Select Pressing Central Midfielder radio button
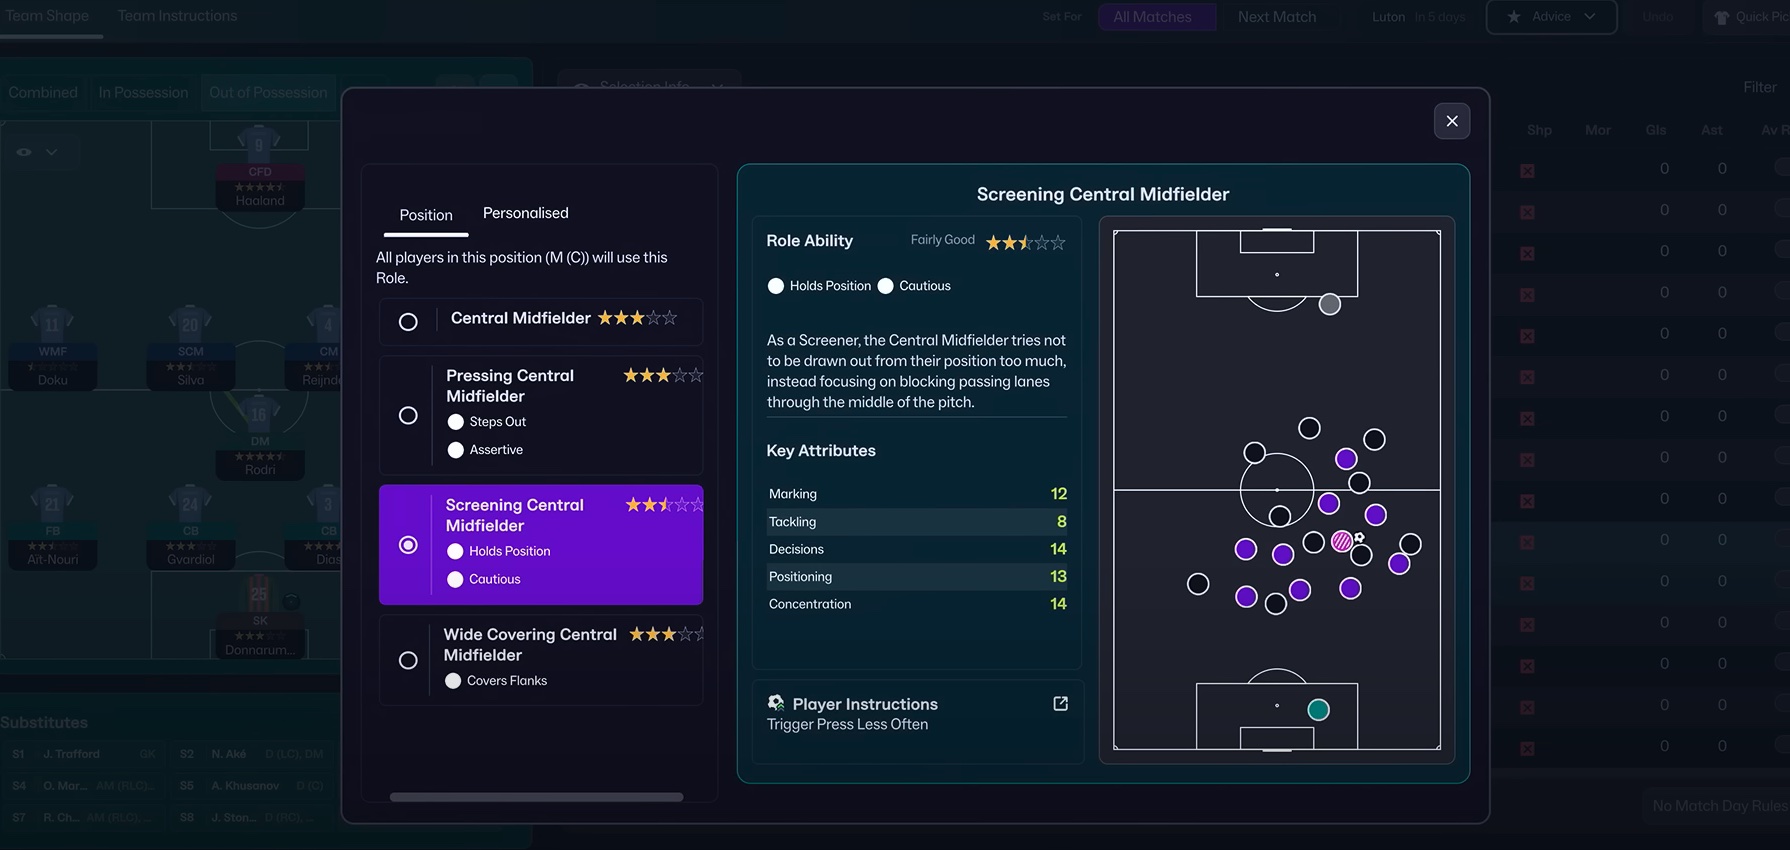 pos(408,415)
